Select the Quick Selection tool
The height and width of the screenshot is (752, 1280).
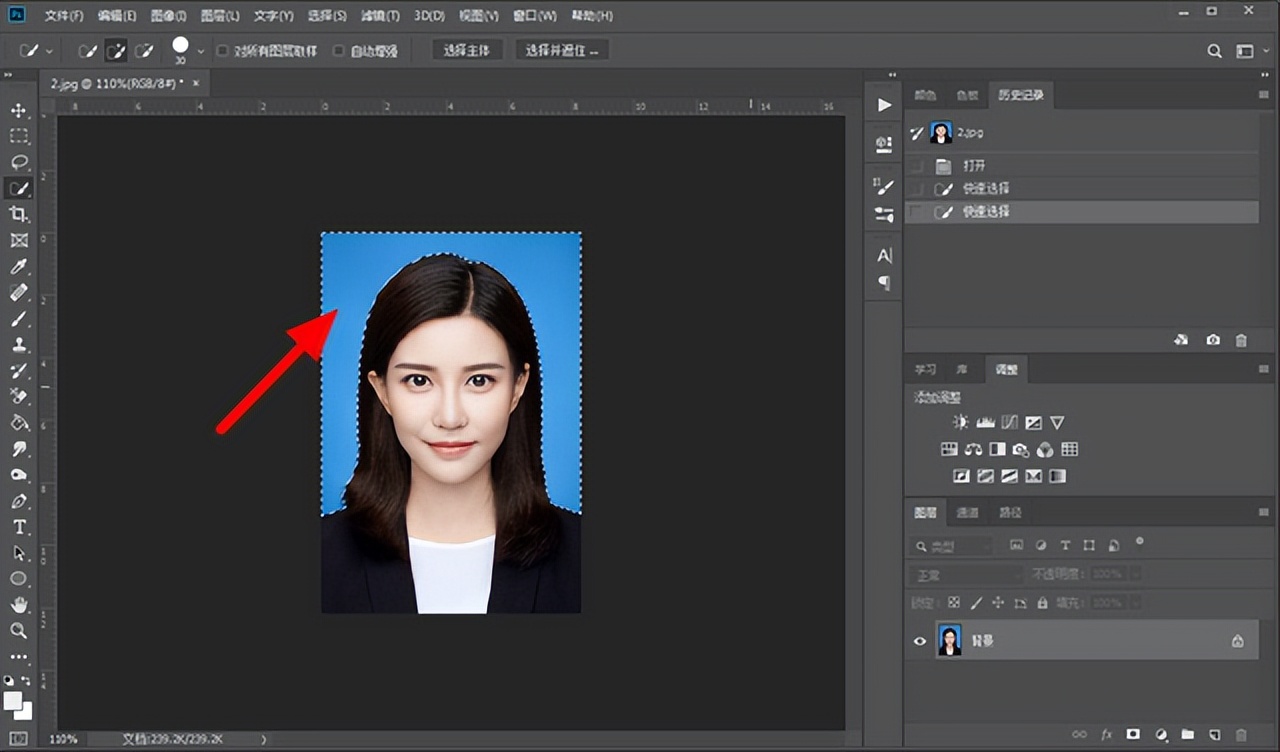coord(18,187)
